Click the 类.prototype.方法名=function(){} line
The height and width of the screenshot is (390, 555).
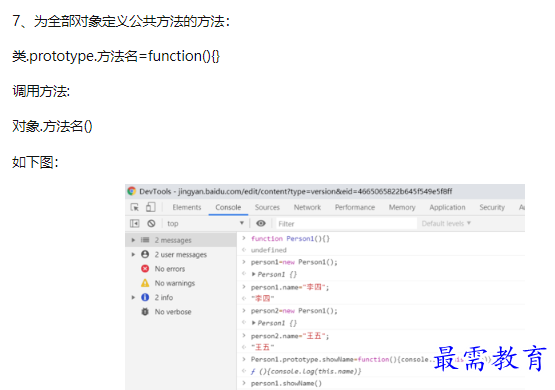(116, 56)
